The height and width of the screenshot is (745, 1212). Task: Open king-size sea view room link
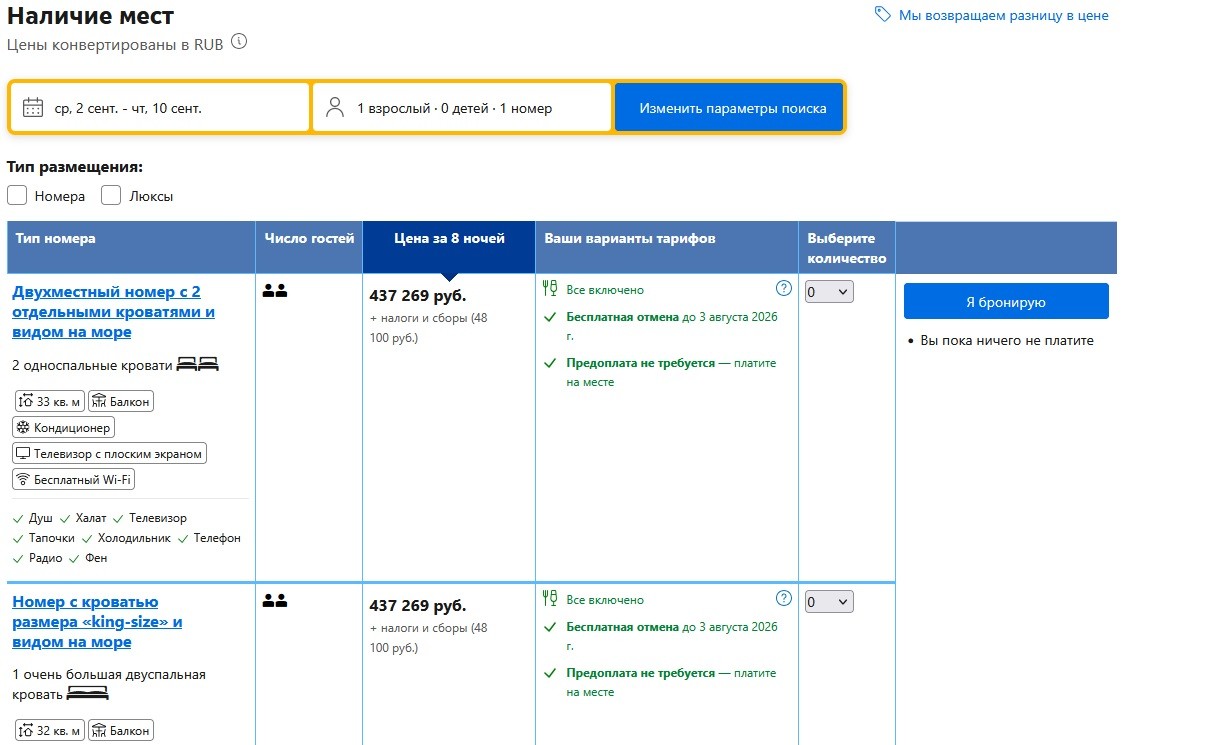tap(97, 622)
